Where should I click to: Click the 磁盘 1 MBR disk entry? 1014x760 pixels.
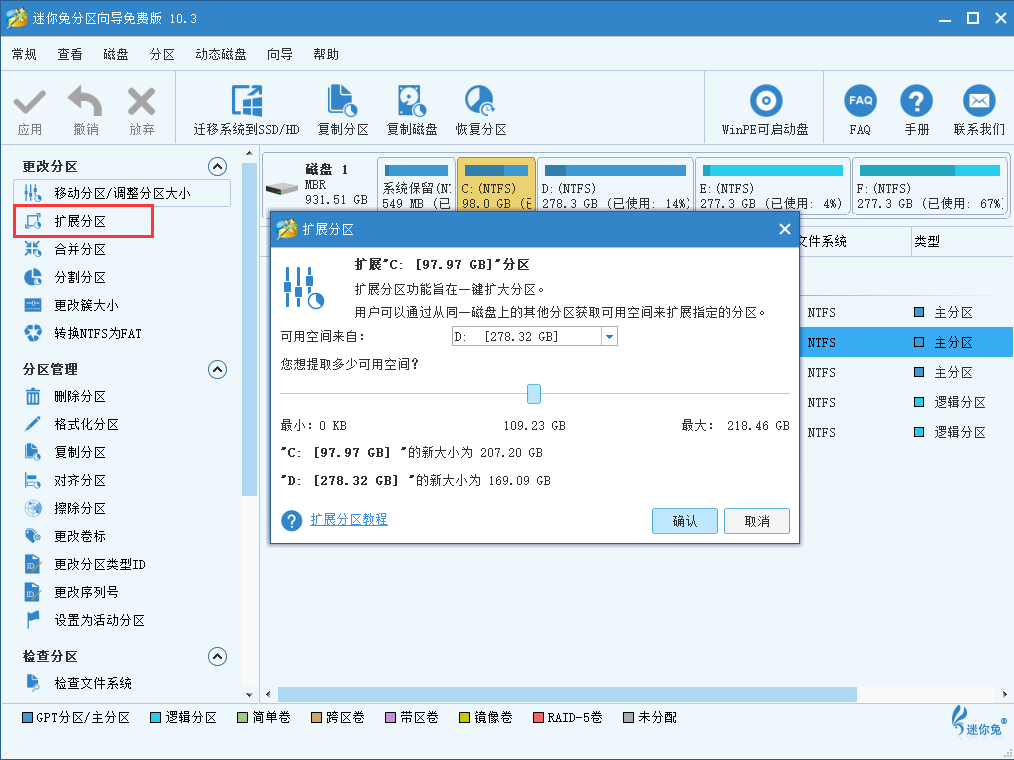319,186
